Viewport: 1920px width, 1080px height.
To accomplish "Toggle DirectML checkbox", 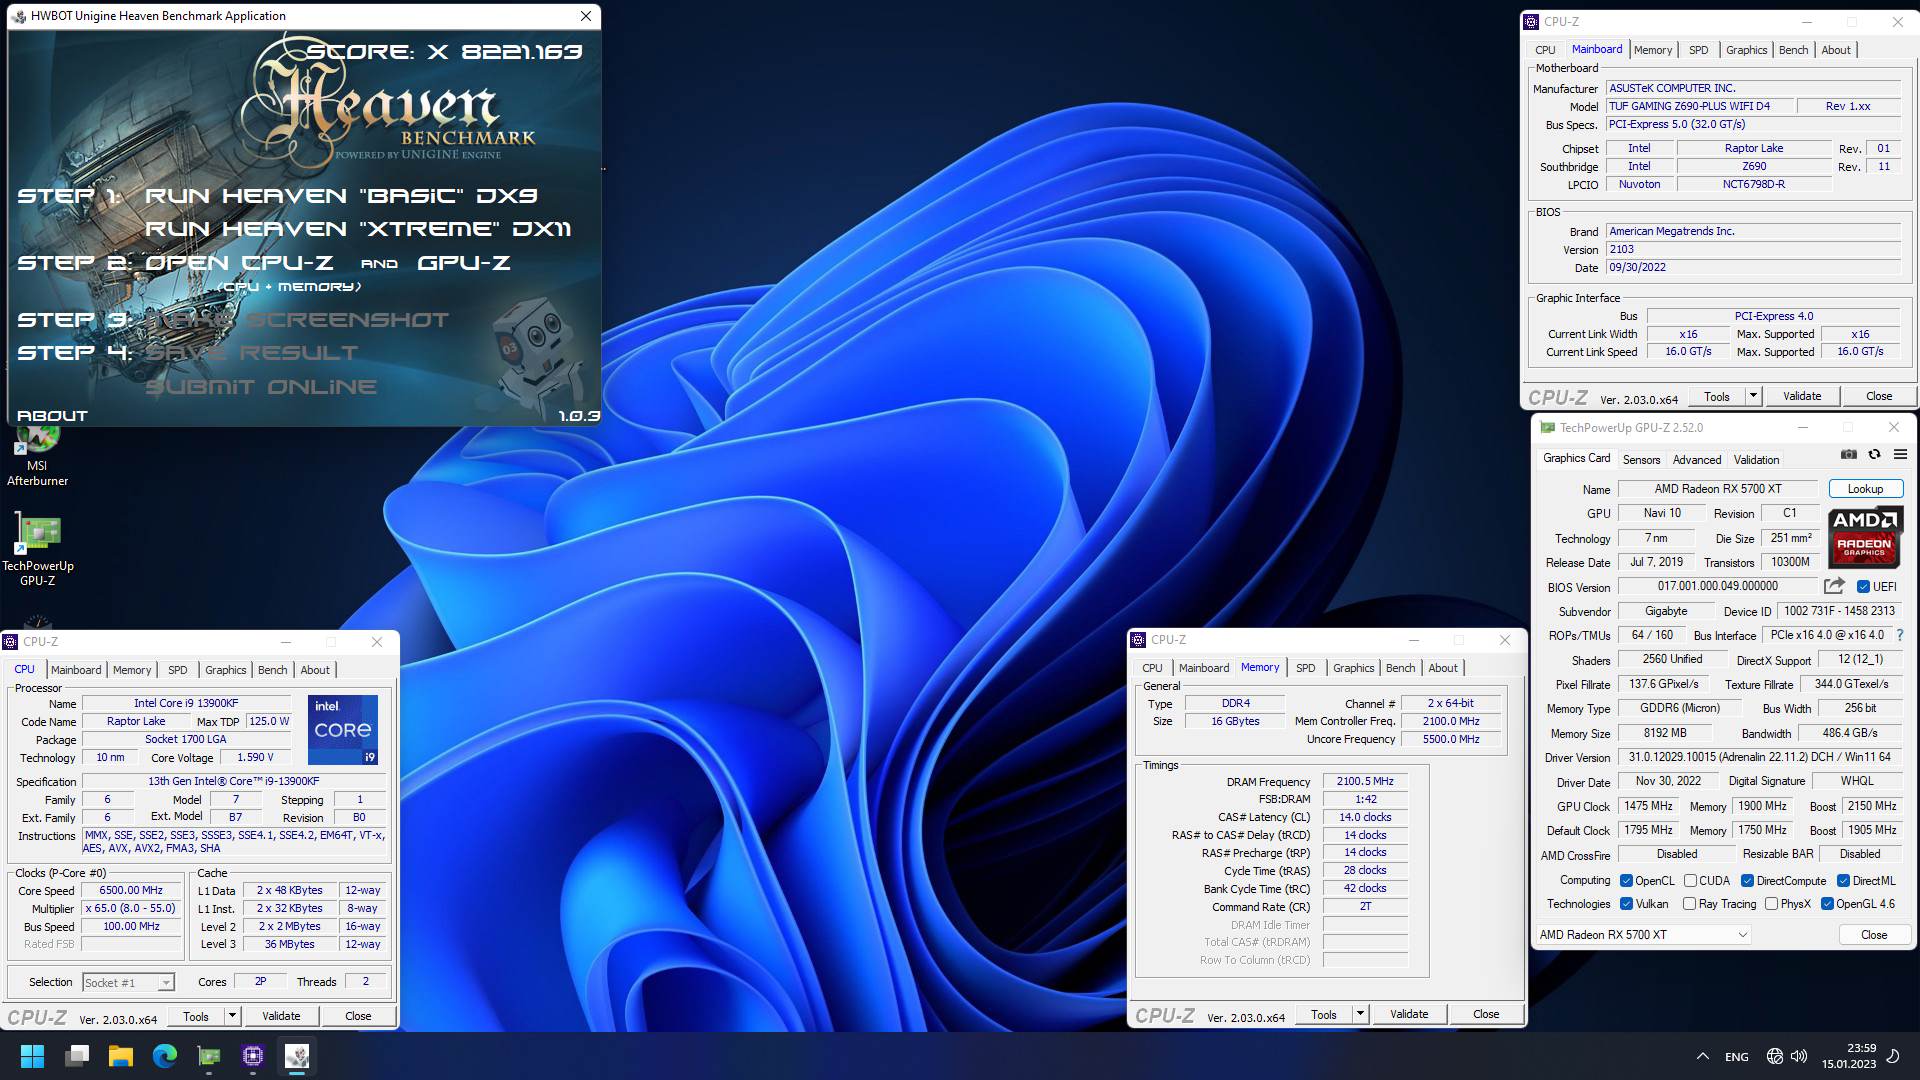I will (1843, 881).
